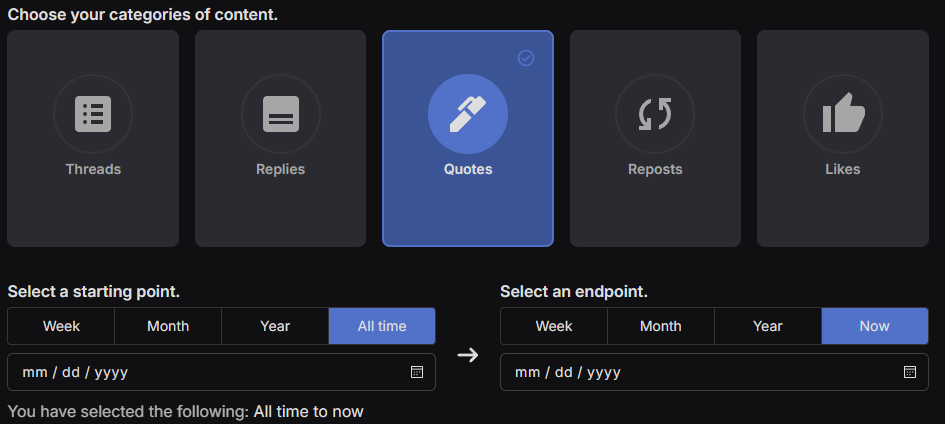Image resolution: width=945 pixels, height=424 pixels.
Task: Open the endpoint calendar picker icon
Action: click(x=910, y=372)
